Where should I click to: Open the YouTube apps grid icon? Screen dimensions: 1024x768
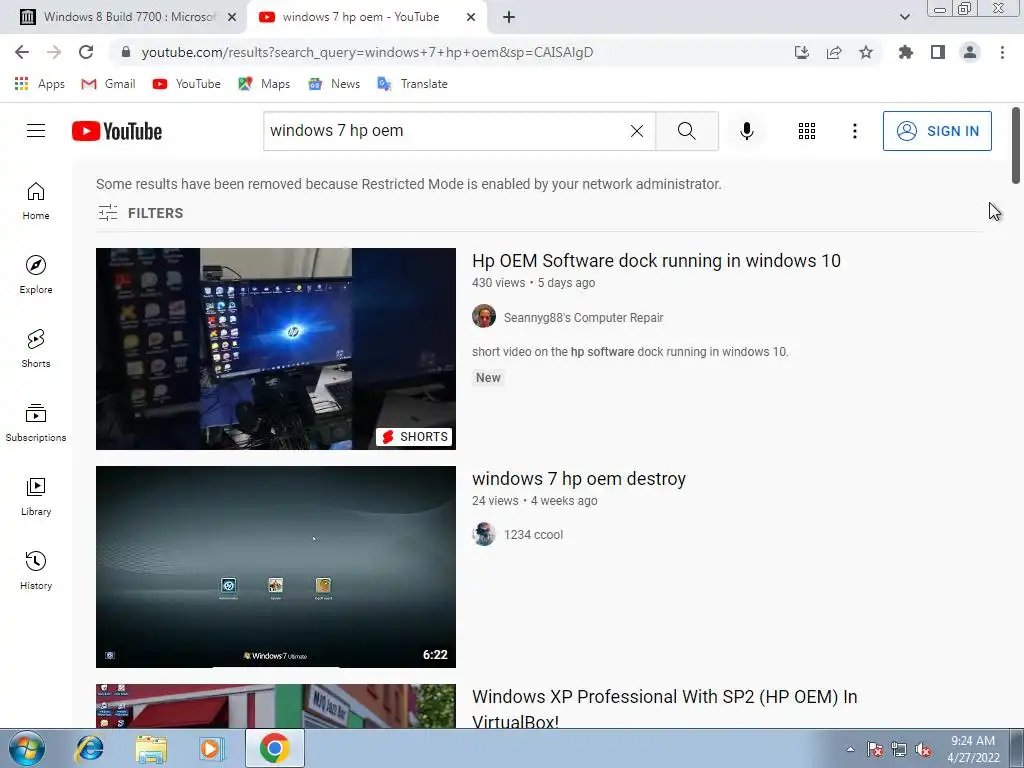coord(807,131)
